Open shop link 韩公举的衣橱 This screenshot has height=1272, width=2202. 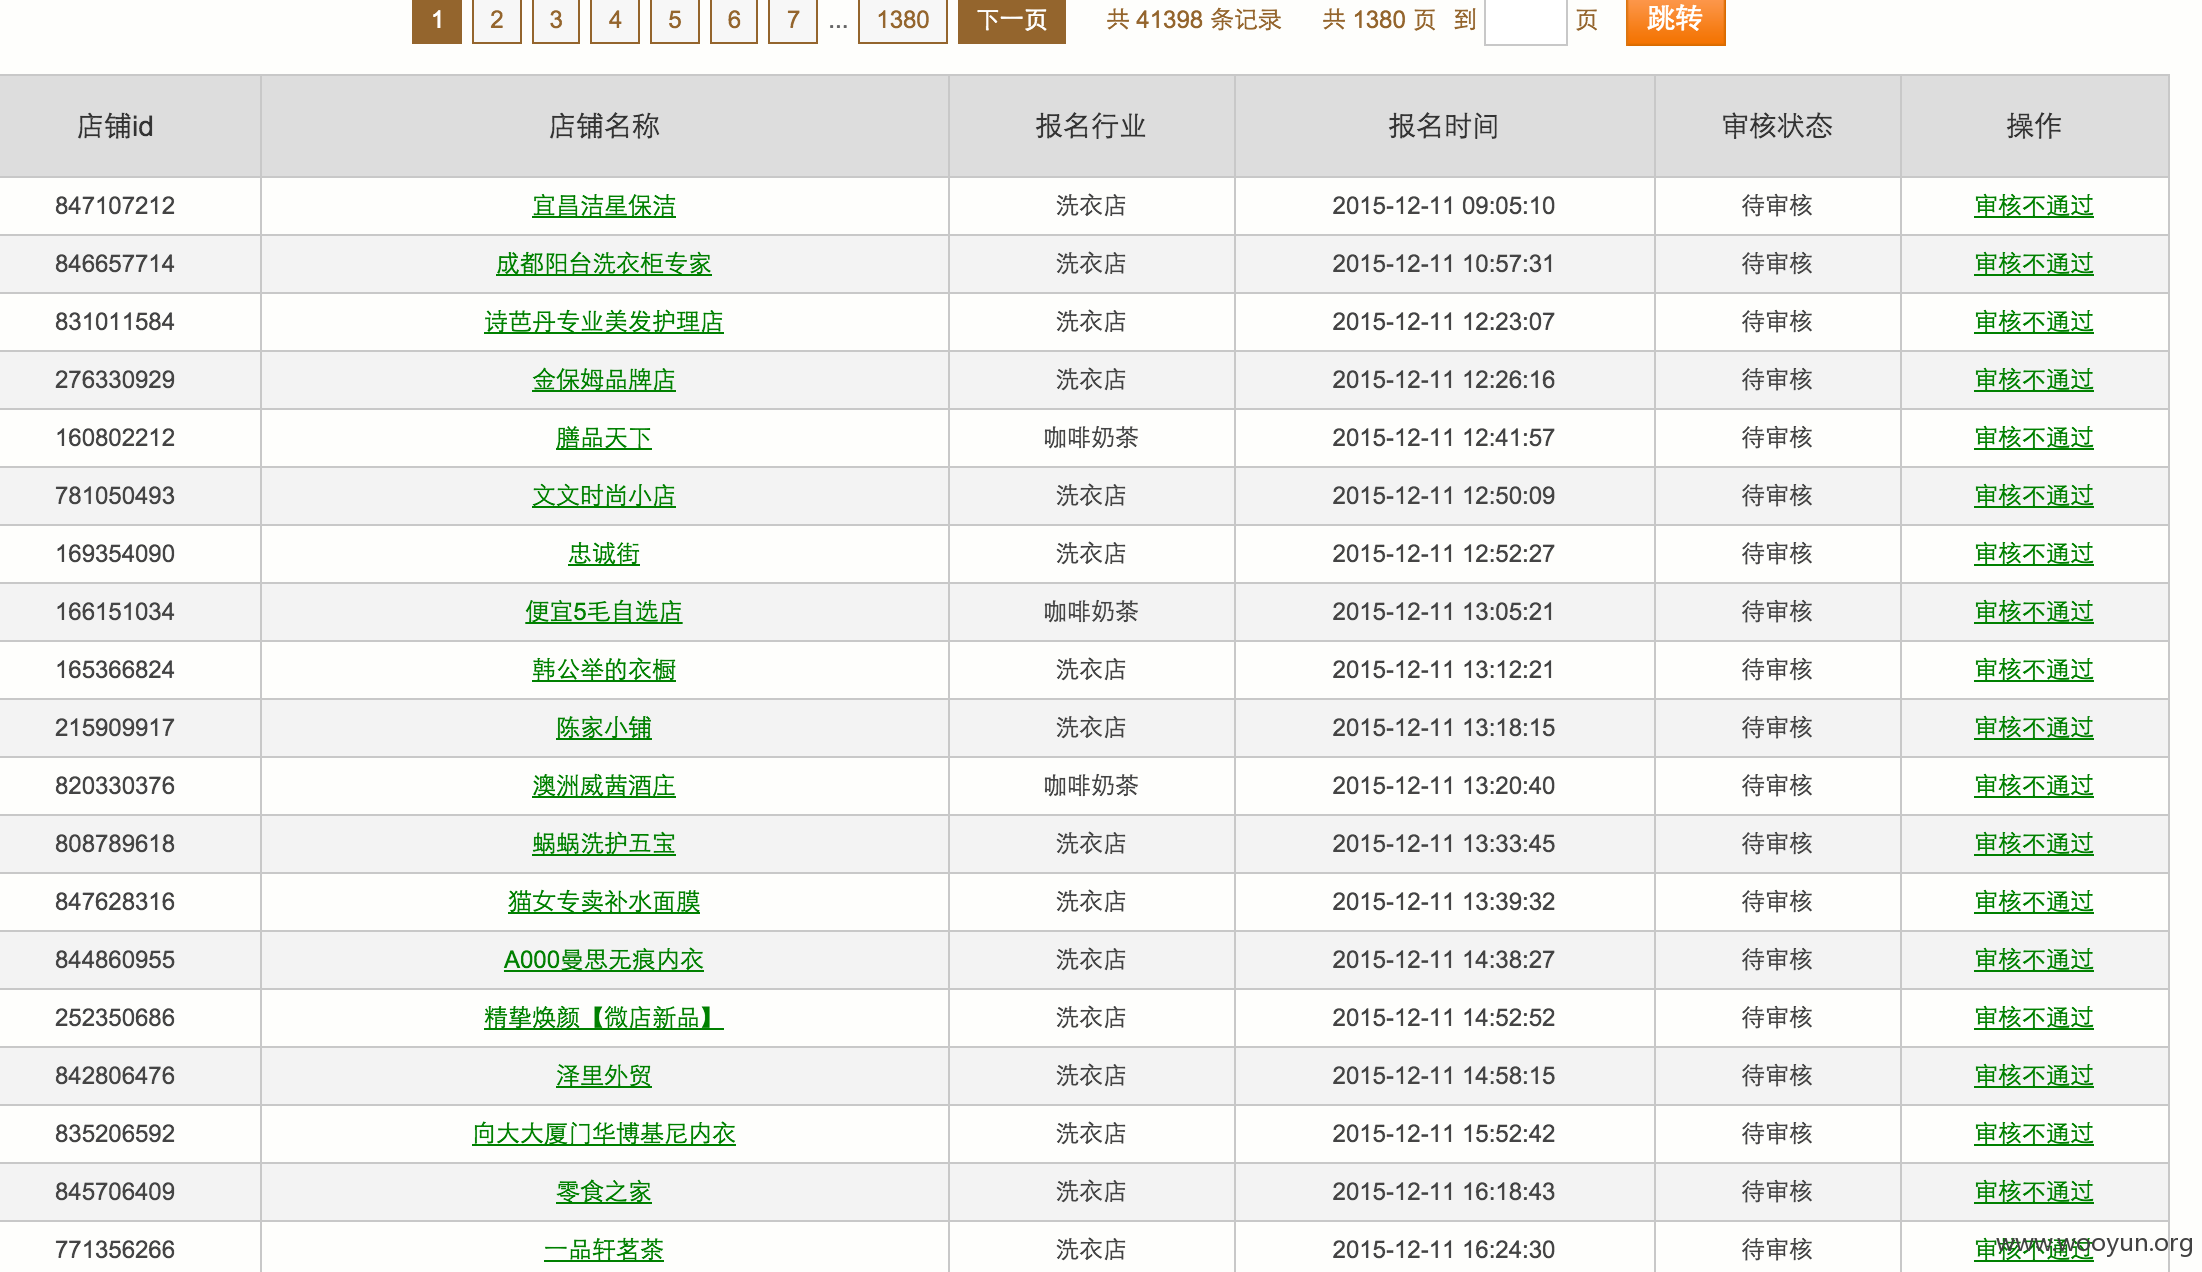pyautogui.click(x=604, y=670)
